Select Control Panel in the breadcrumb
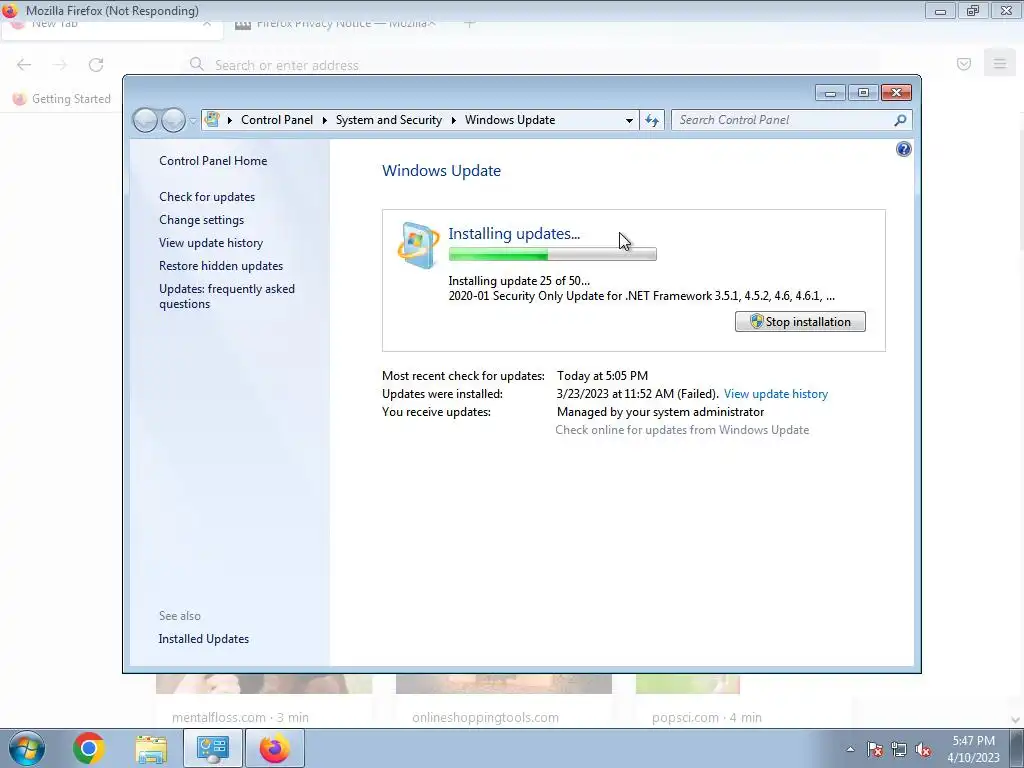This screenshot has height=768, width=1024. [x=277, y=120]
